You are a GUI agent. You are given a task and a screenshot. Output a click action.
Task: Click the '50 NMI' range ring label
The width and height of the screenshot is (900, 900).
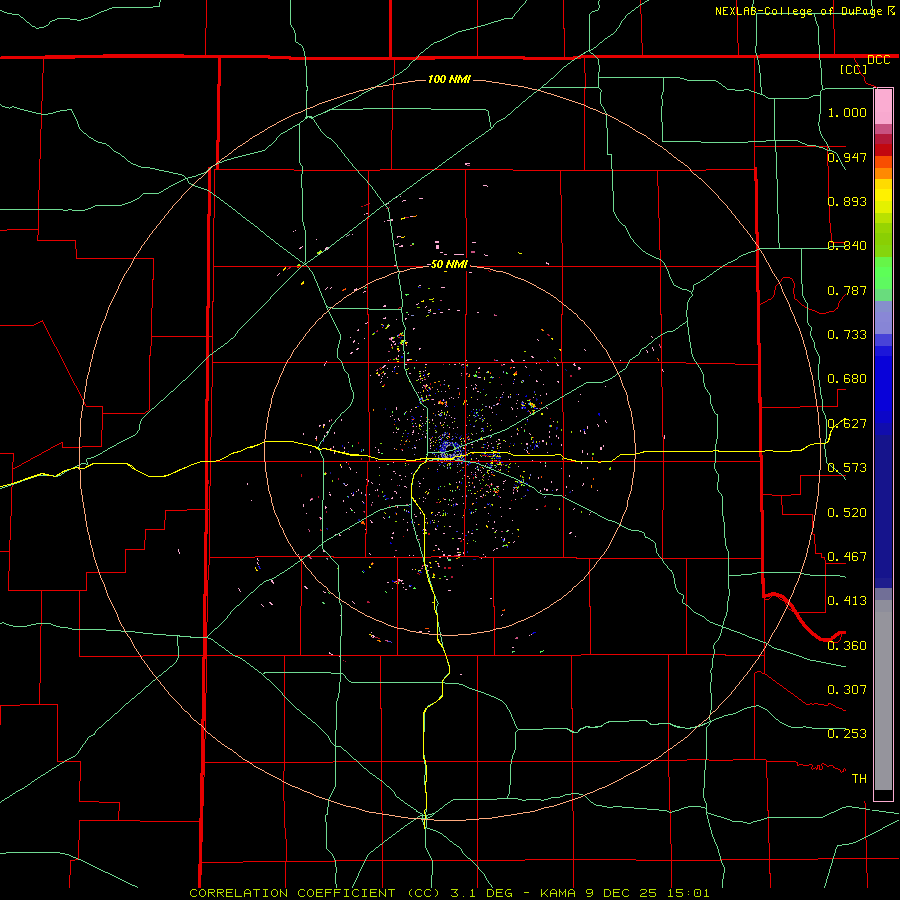tap(449, 264)
